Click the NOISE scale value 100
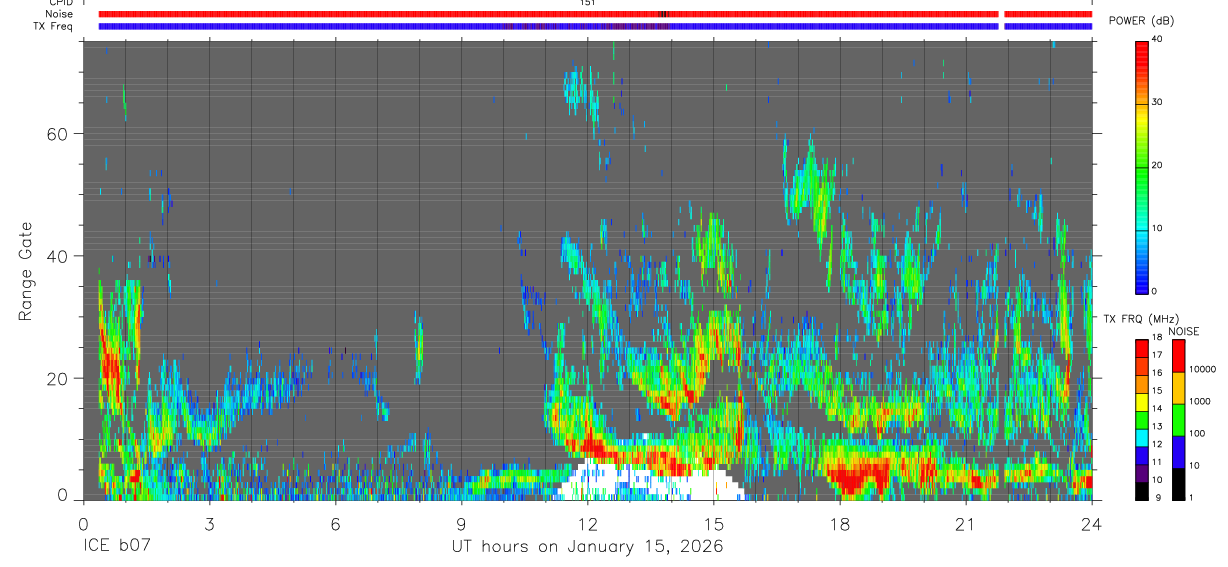The image size is (1228, 567). (1198, 433)
